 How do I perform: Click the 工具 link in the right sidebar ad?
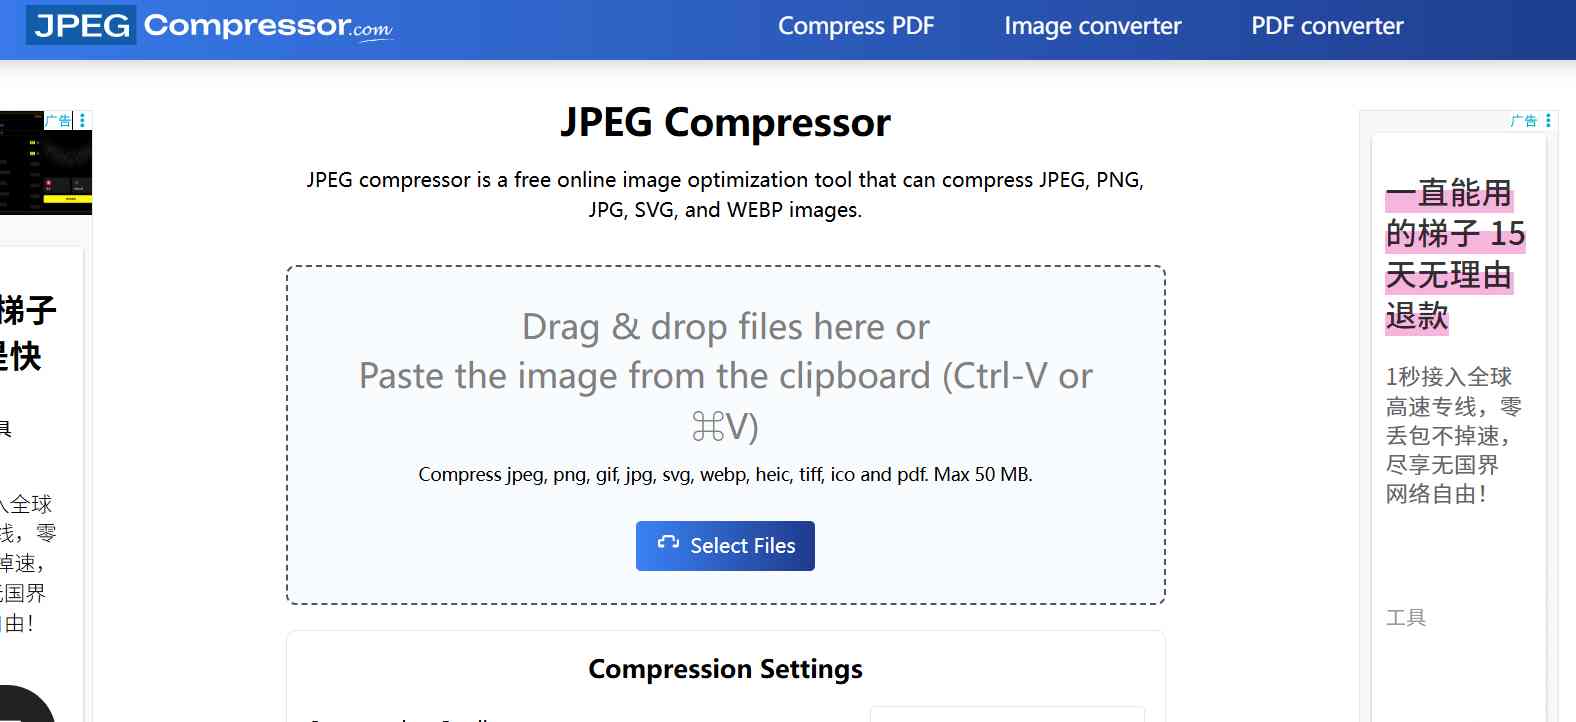(1408, 618)
